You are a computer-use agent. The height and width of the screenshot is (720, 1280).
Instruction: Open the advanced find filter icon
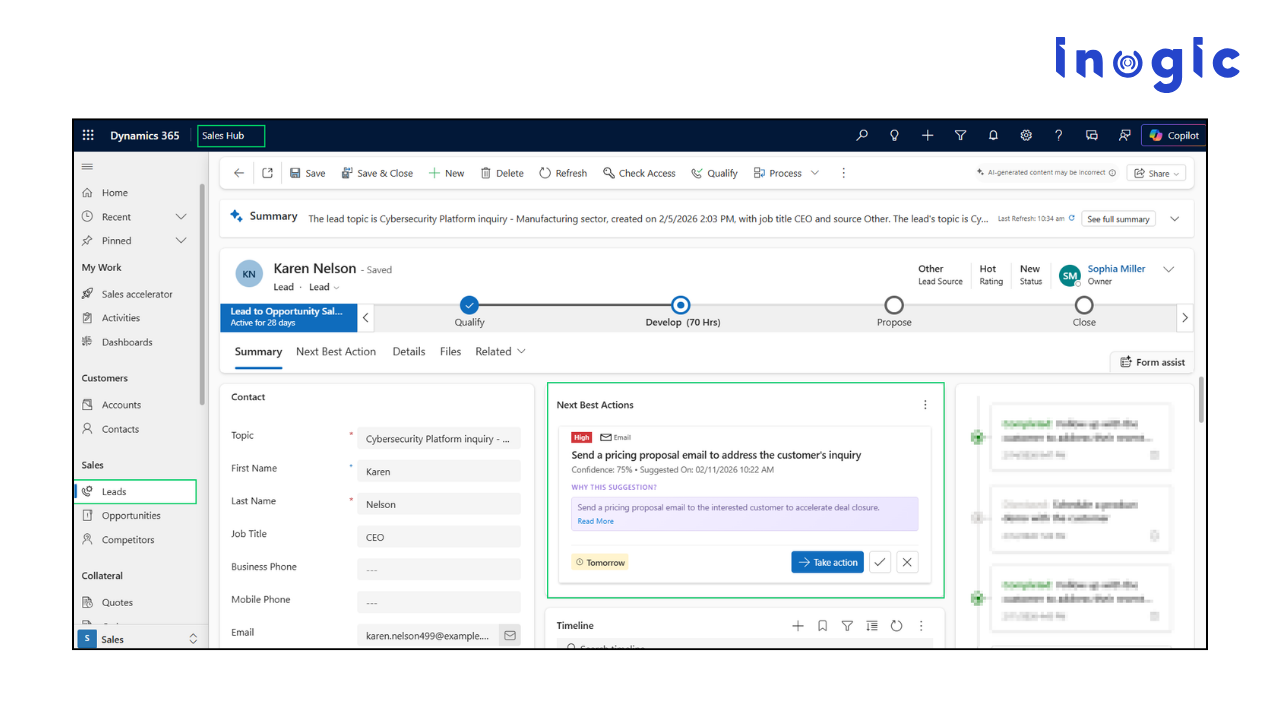pos(961,135)
